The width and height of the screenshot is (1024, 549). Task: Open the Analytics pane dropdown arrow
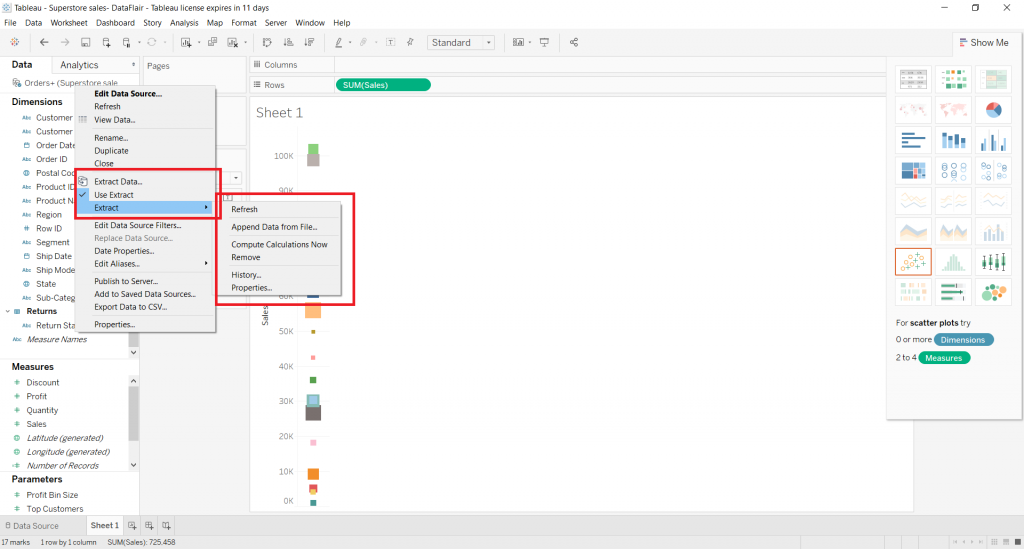point(133,65)
